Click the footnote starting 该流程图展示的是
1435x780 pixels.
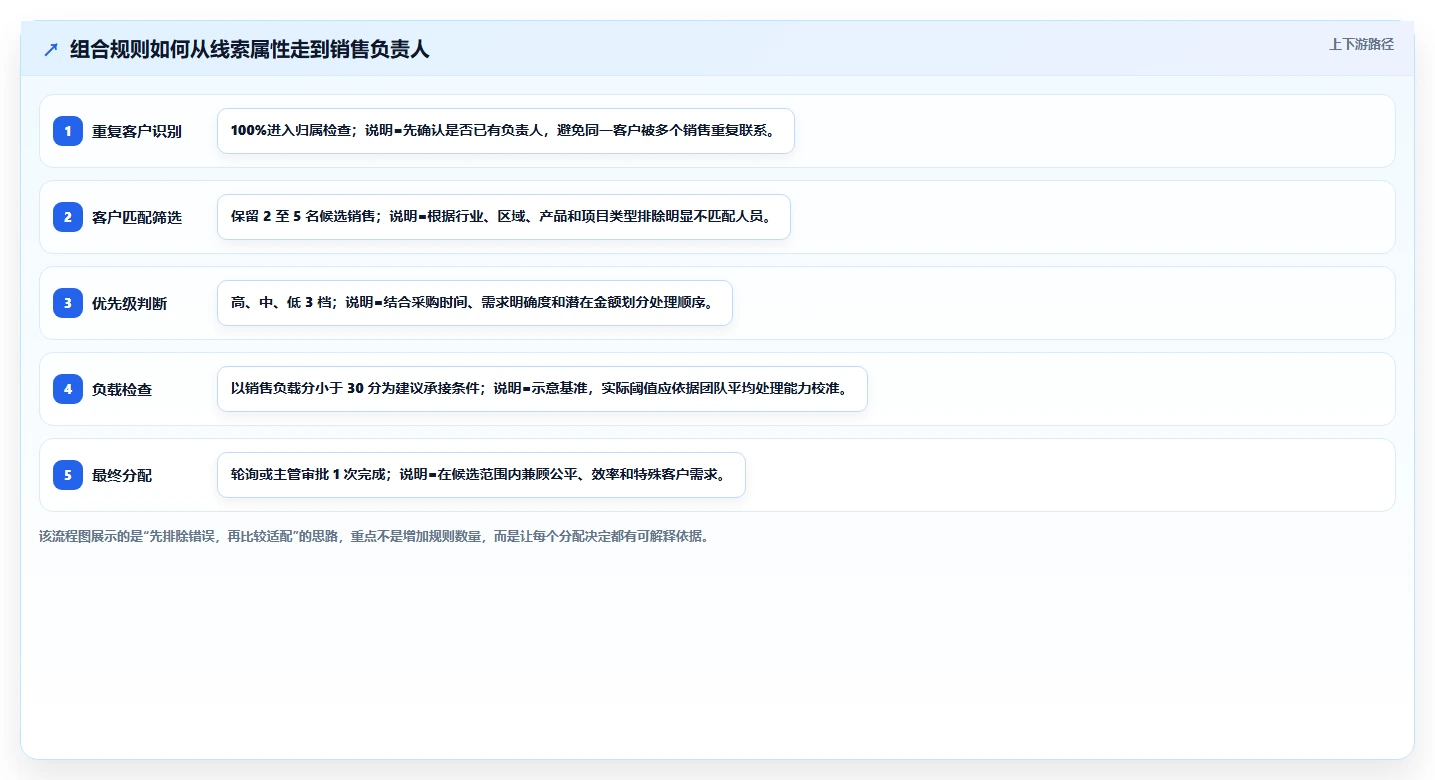(376, 536)
